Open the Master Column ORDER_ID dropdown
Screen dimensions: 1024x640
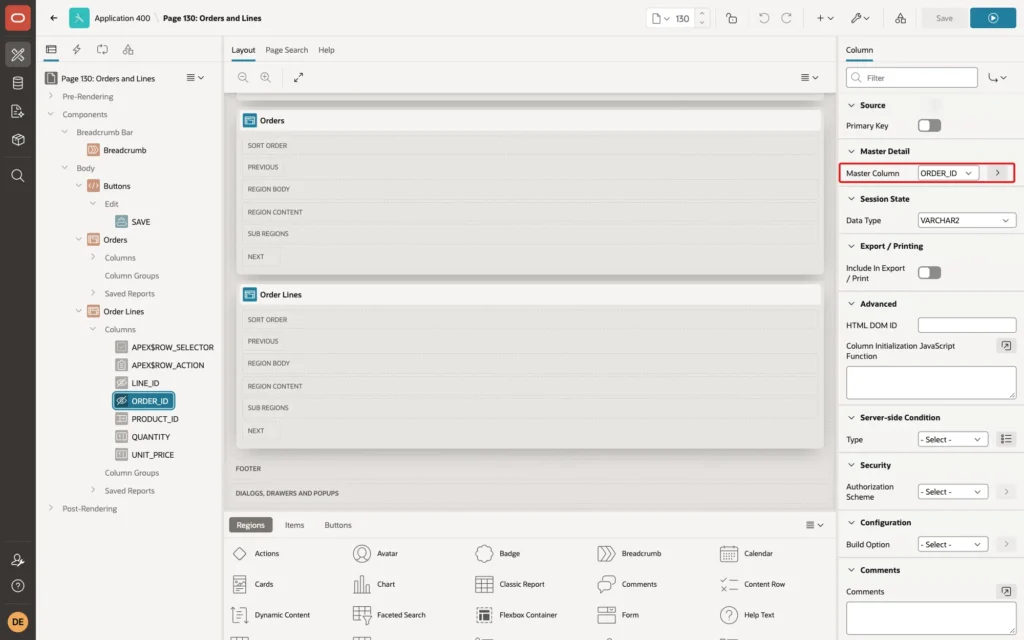point(948,173)
